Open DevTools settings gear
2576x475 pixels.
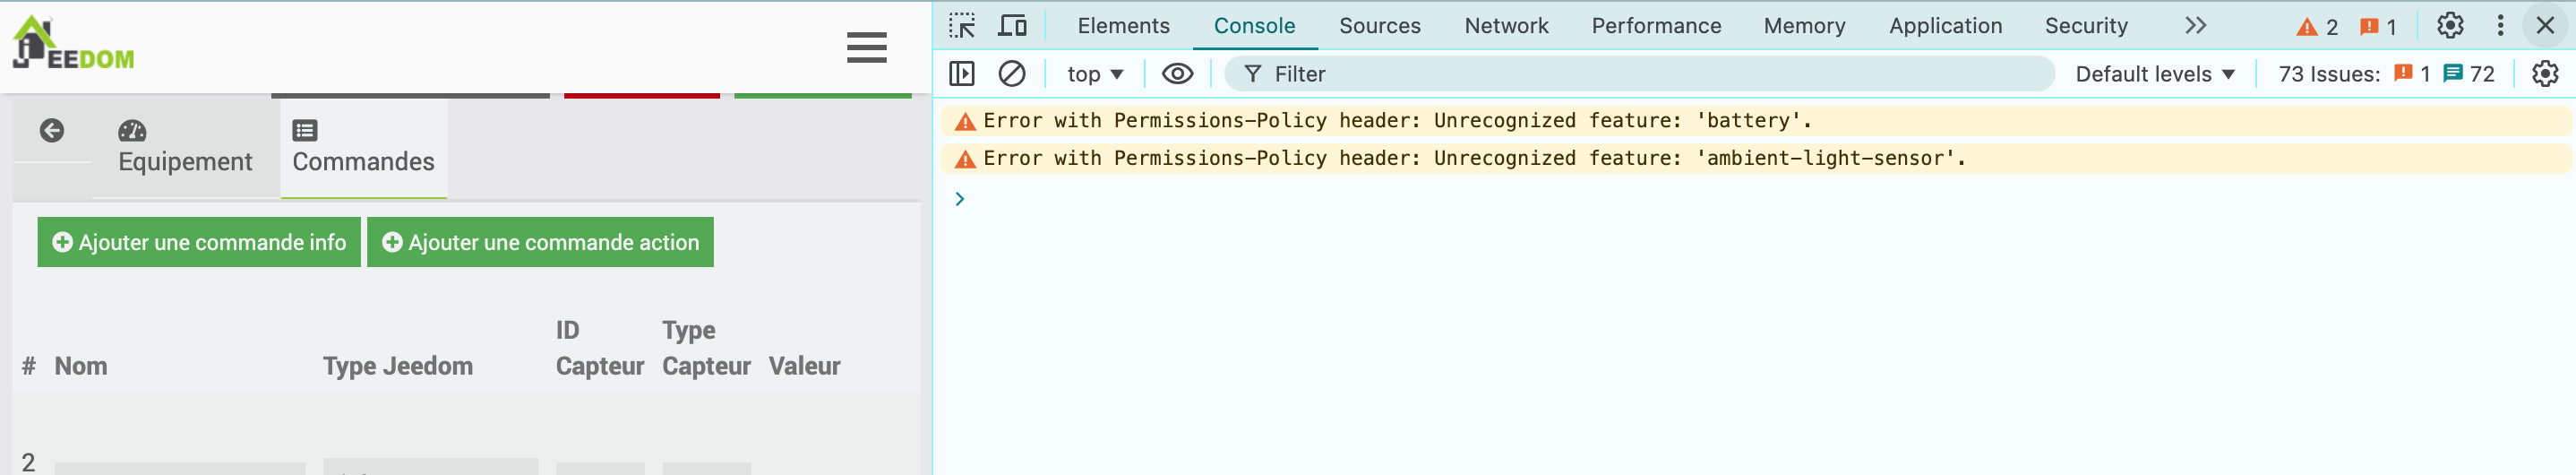(2449, 26)
